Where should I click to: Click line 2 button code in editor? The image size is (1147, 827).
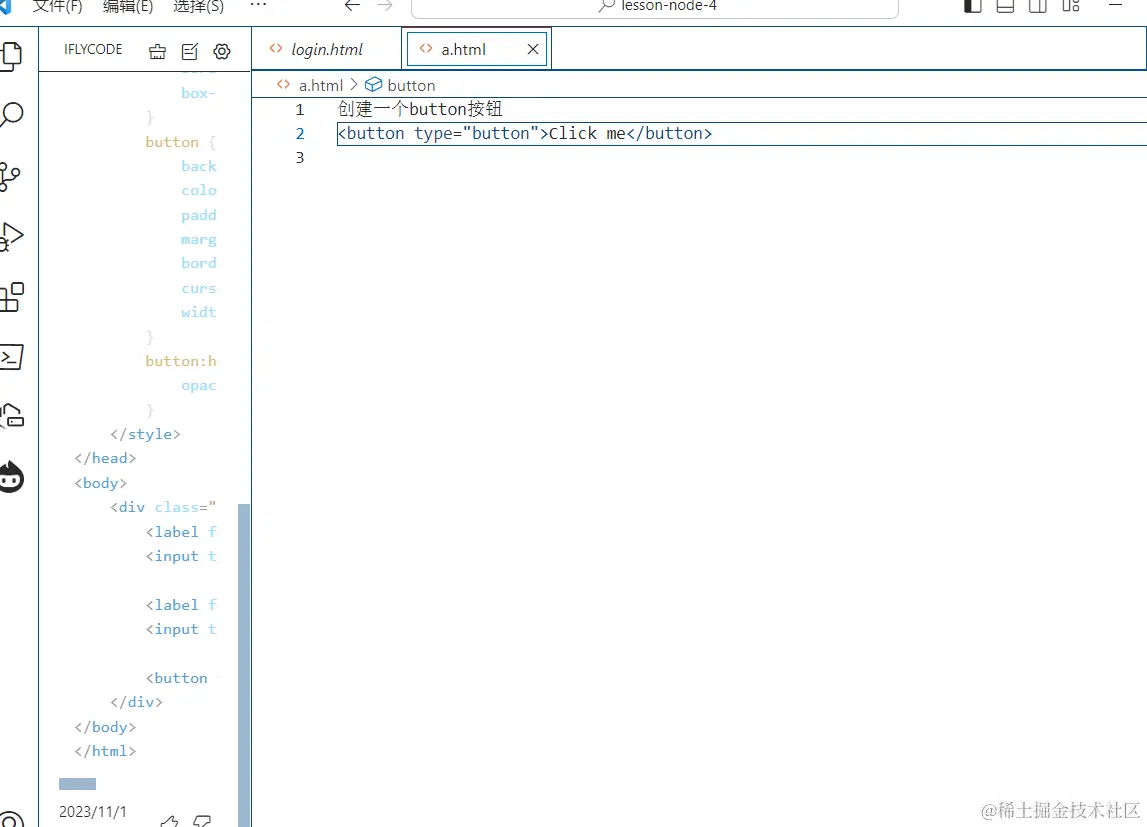coord(524,133)
